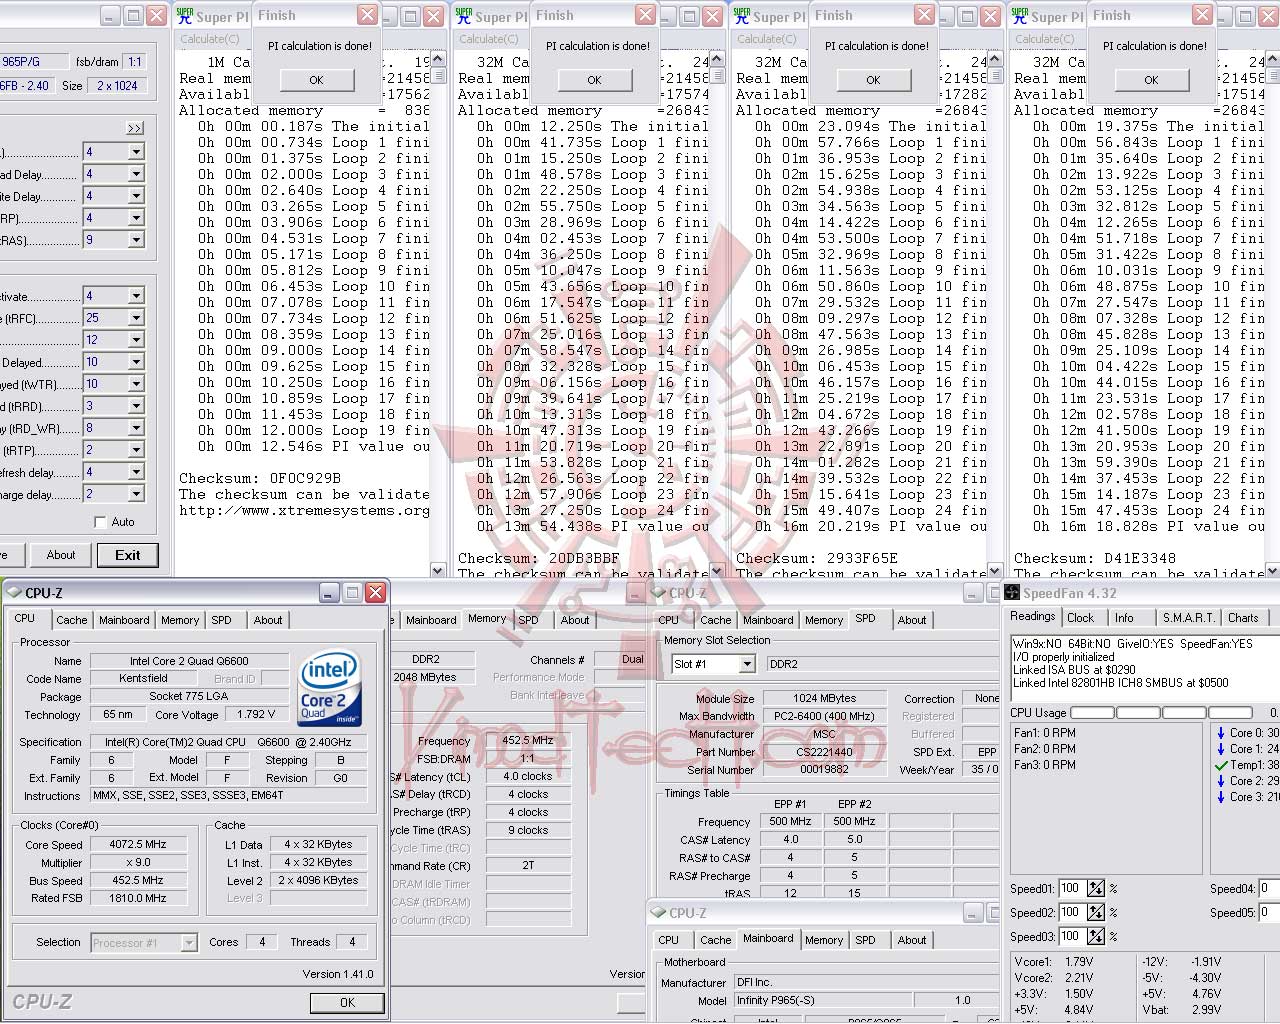1280x1024 pixels.
Task: Click OK in the Q6600 CPU-Z window
Action: 347,1002
